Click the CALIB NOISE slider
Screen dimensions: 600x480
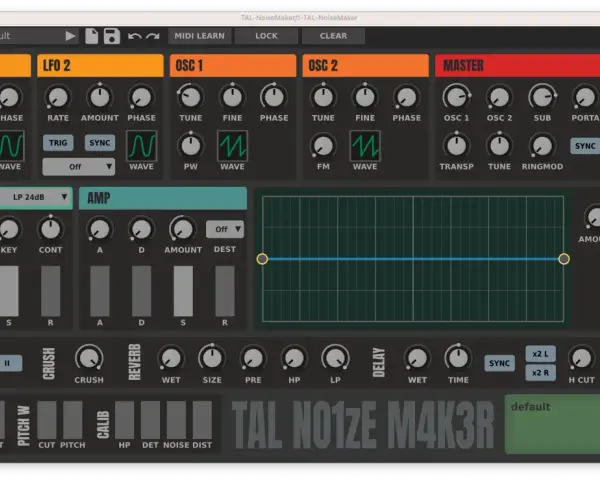[176, 420]
